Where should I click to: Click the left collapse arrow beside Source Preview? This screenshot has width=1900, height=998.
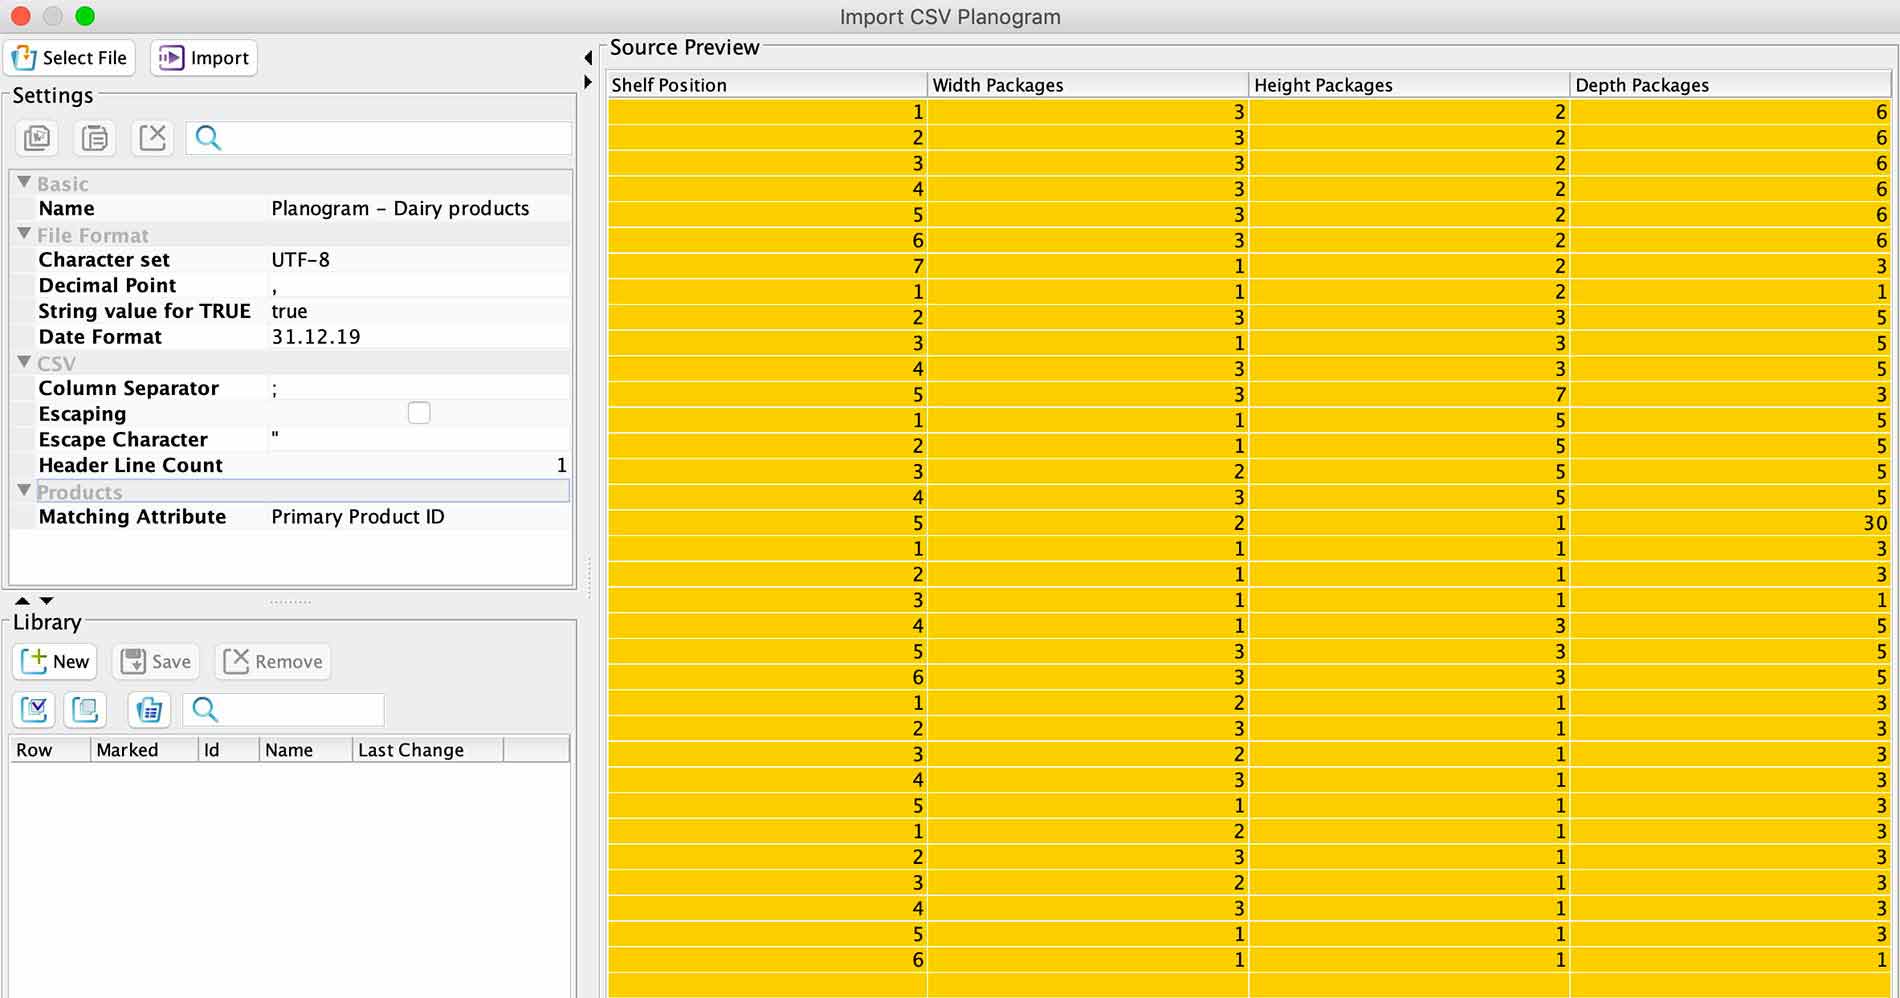588,58
